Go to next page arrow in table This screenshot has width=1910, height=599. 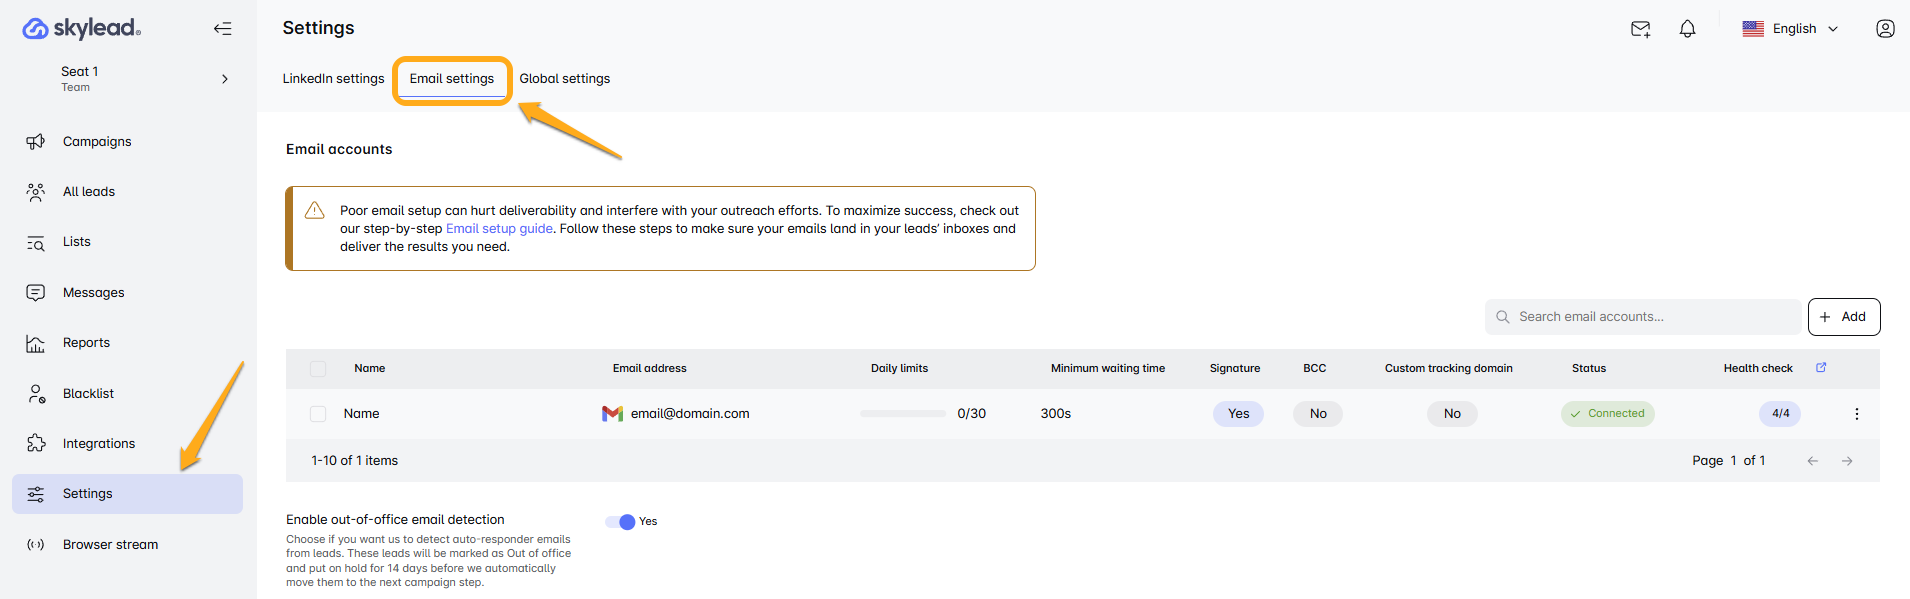(1847, 461)
